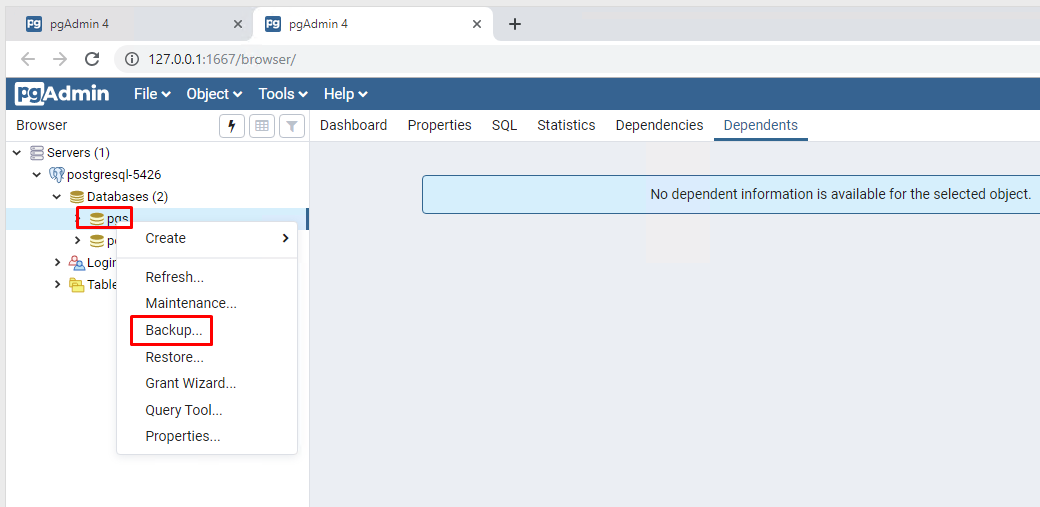Close the first pgAdmin 4 browser tab

click(x=238, y=24)
